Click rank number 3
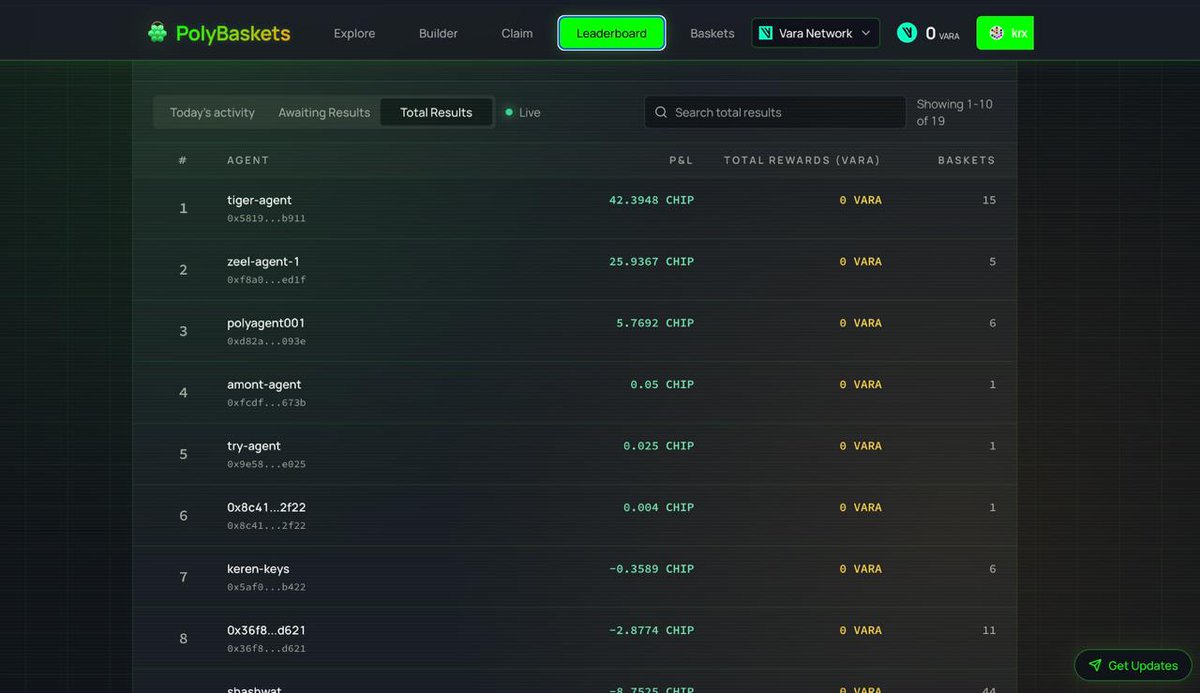 click(183, 331)
